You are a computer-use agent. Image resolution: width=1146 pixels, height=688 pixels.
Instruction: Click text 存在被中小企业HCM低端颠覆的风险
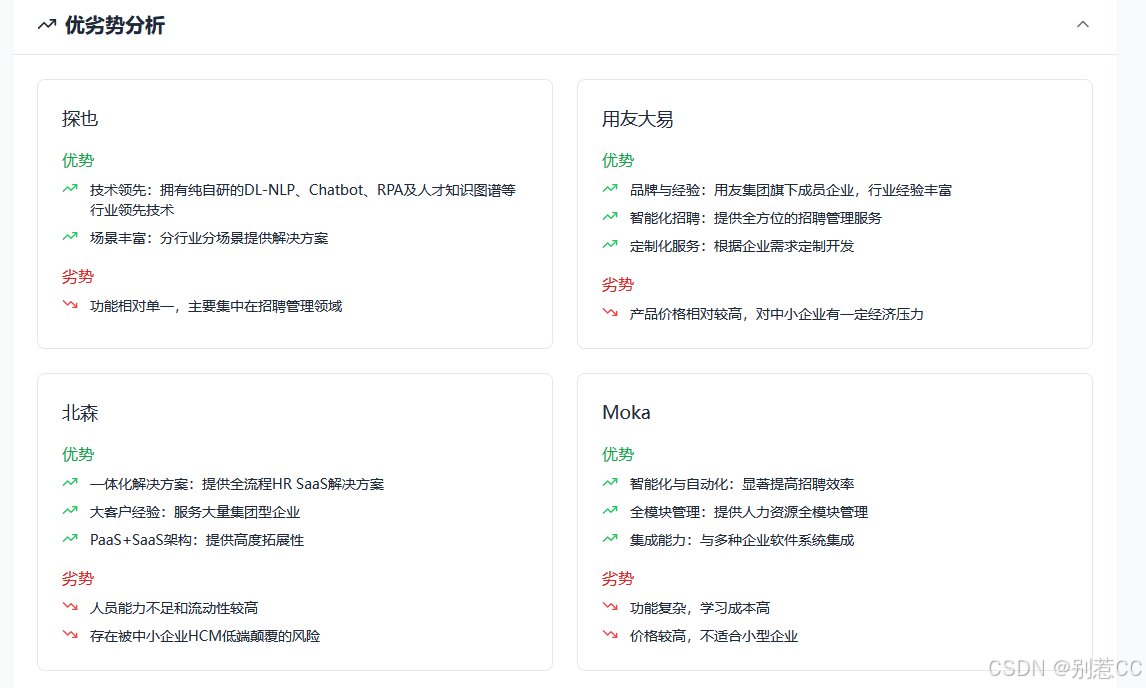205,636
